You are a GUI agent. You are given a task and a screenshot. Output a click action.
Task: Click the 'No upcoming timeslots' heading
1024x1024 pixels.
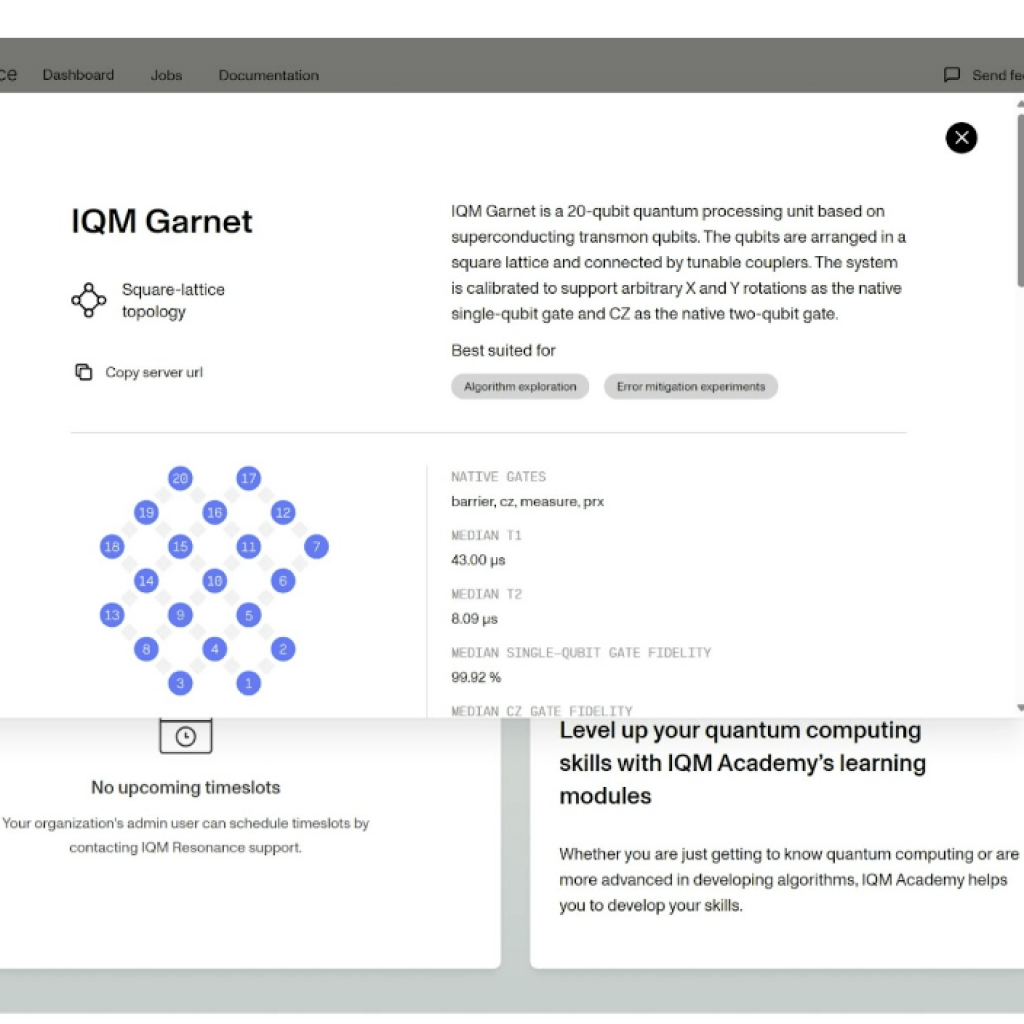click(185, 788)
